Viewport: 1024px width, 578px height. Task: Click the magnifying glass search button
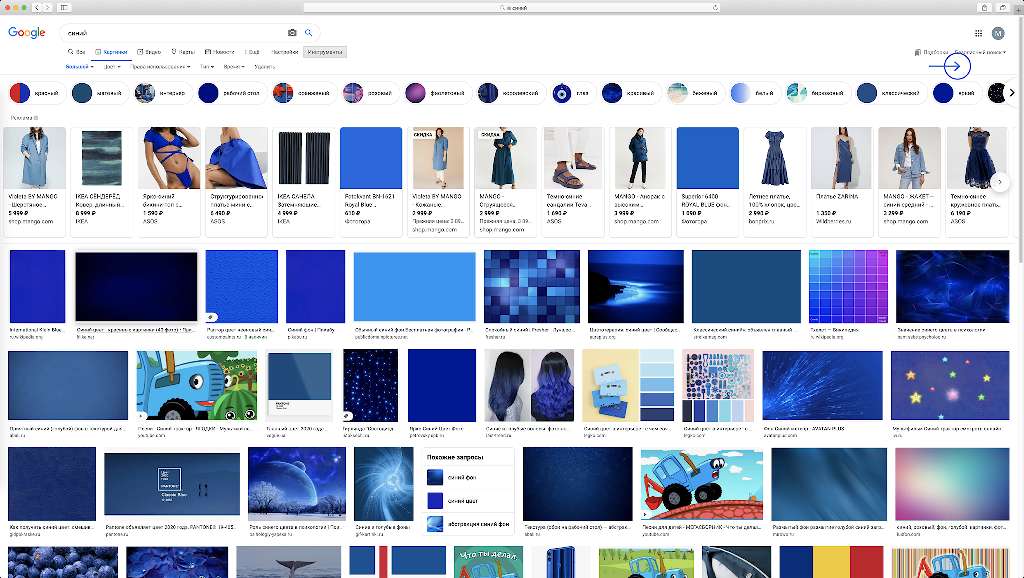click(x=308, y=33)
